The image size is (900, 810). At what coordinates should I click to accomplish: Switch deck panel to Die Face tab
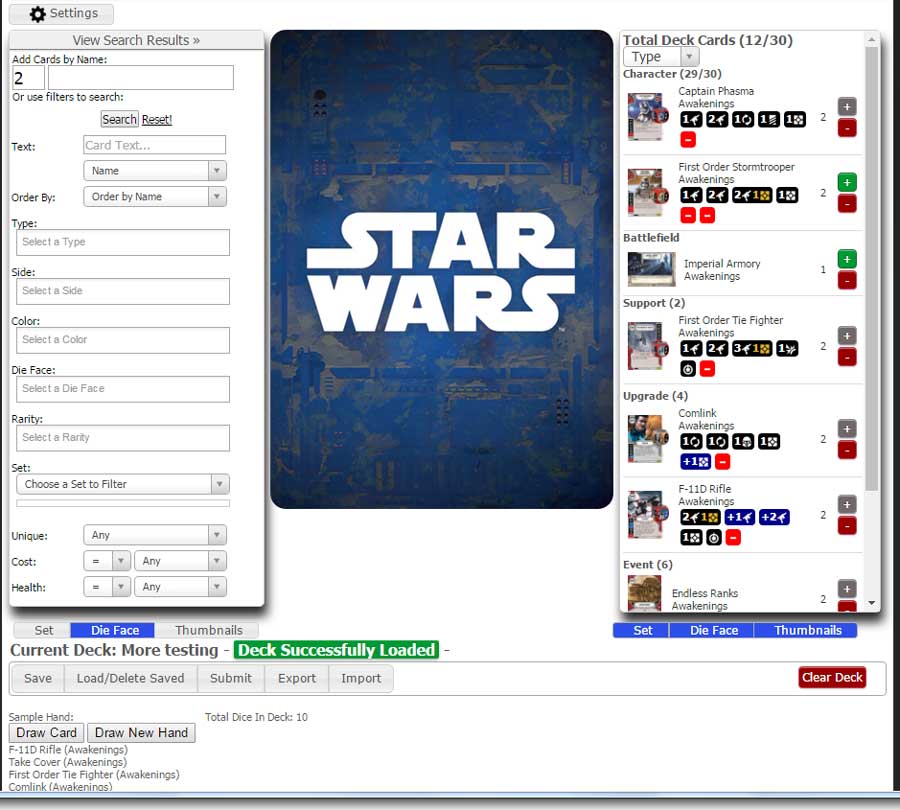point(713,630)
